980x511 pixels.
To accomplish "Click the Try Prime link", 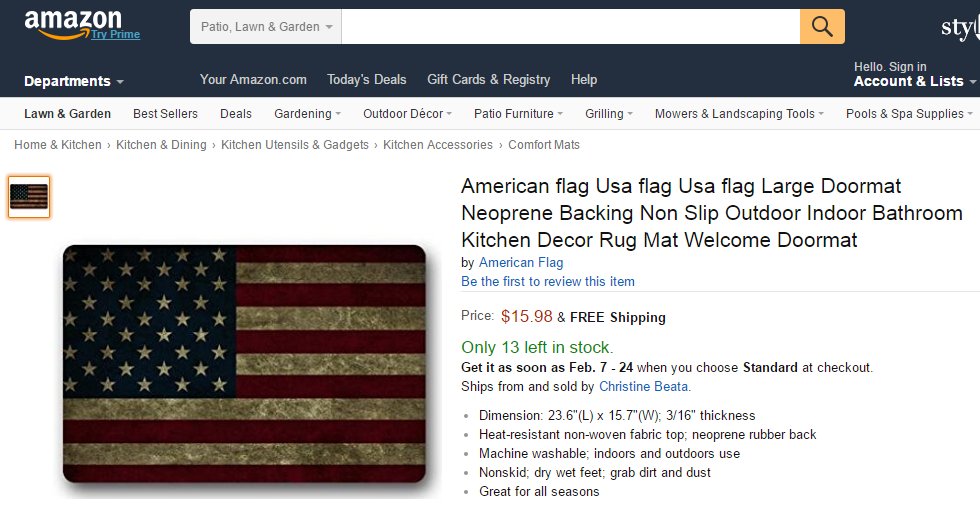I will [115, 34].
